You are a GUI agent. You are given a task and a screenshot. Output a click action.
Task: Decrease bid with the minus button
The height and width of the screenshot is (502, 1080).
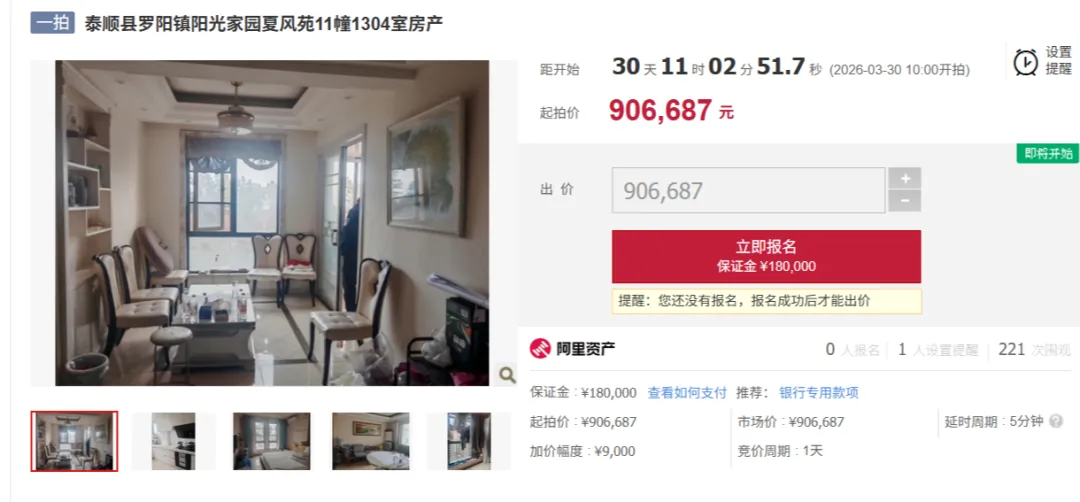905,201
